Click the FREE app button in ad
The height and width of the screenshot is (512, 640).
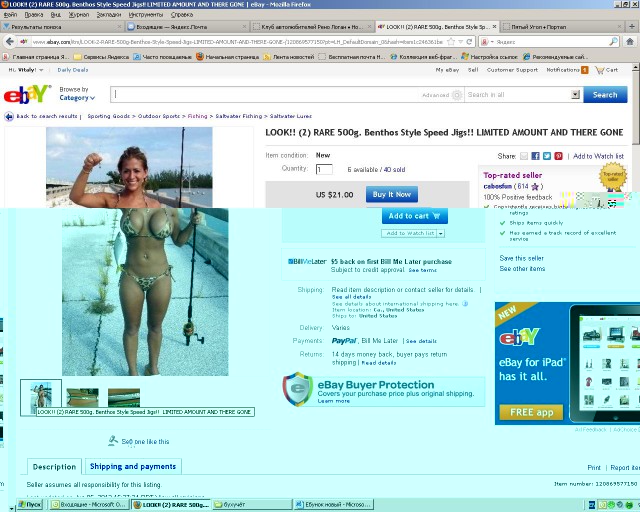[531, 412]
